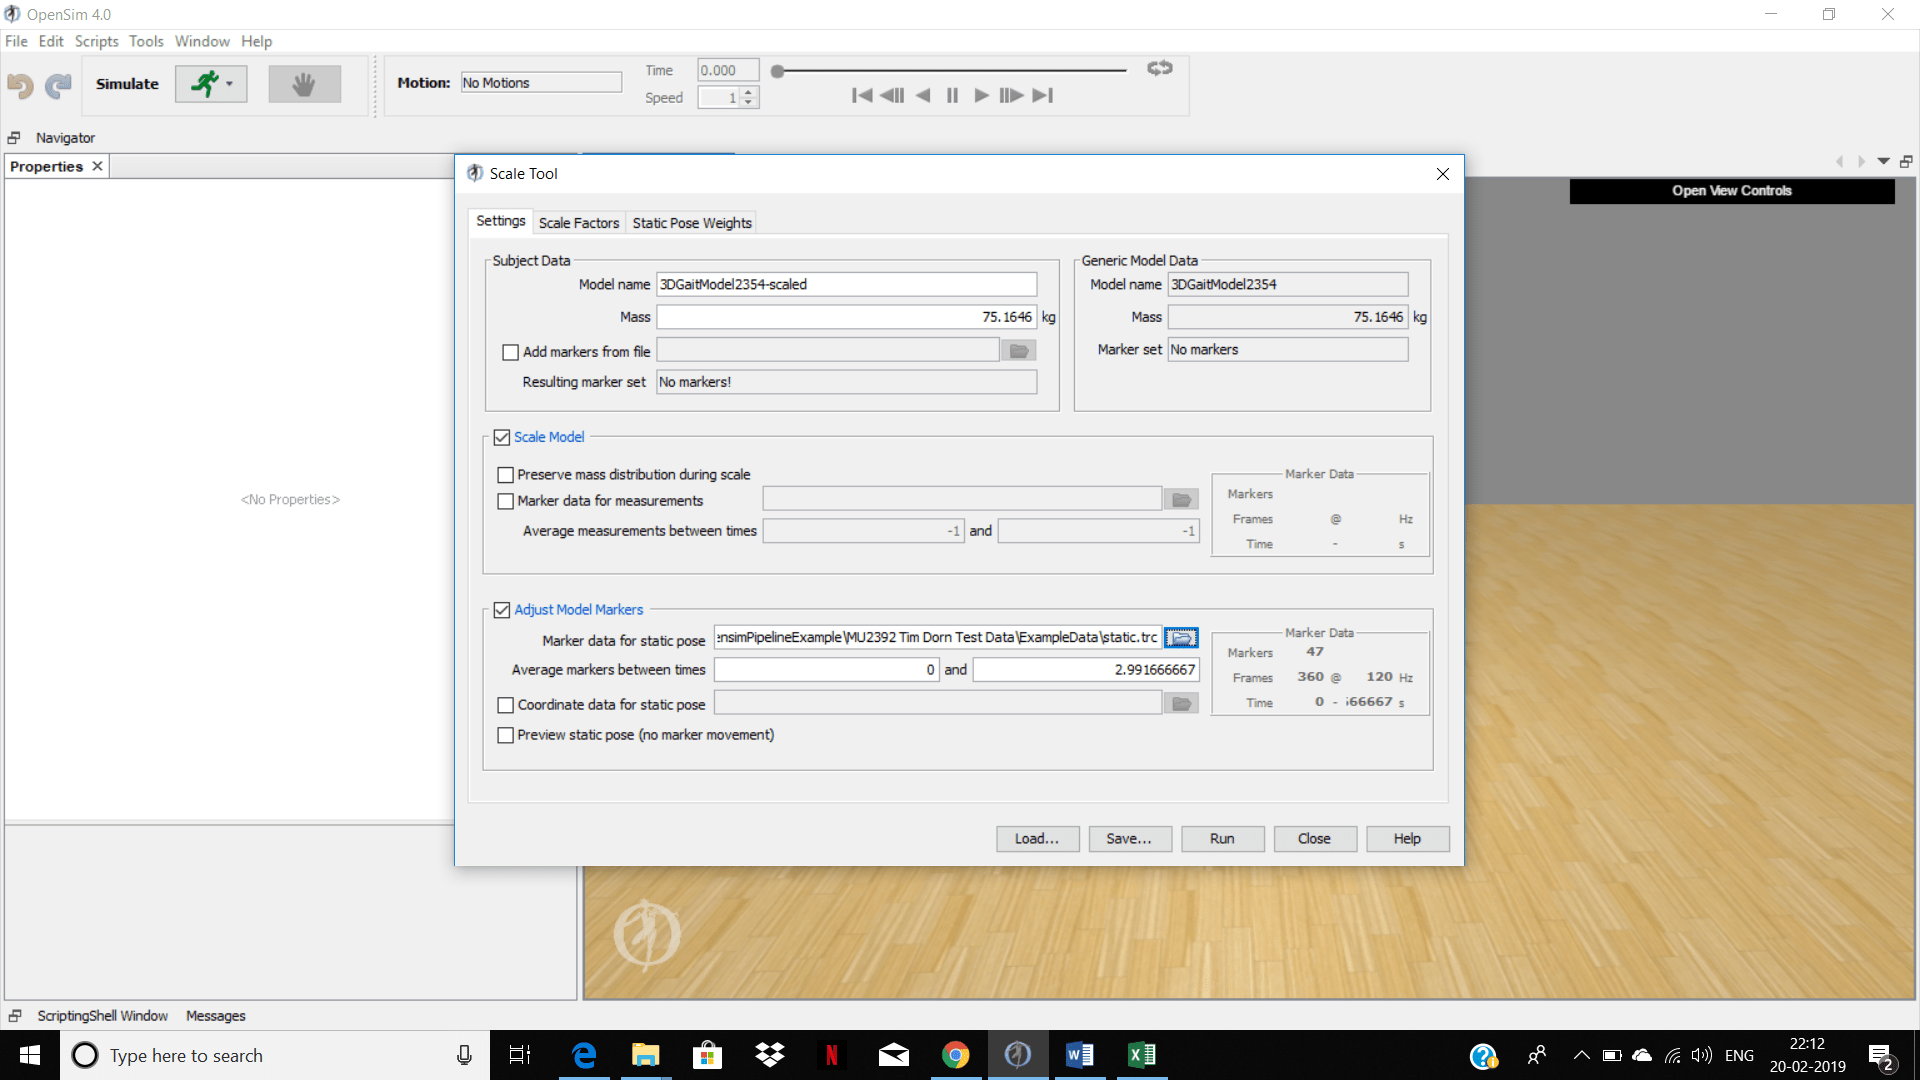
Task: Open the Motion selection box
Action: point(541,83)
